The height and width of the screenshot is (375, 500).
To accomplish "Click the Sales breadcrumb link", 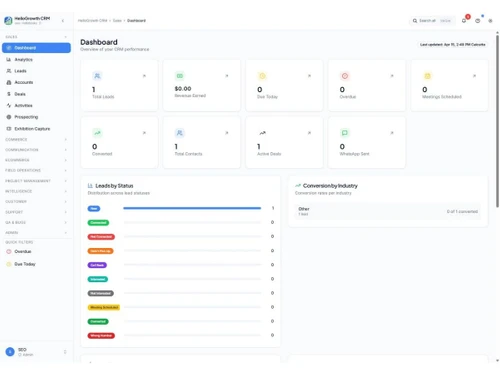I will pyautogui.click(x=117, y=21).
